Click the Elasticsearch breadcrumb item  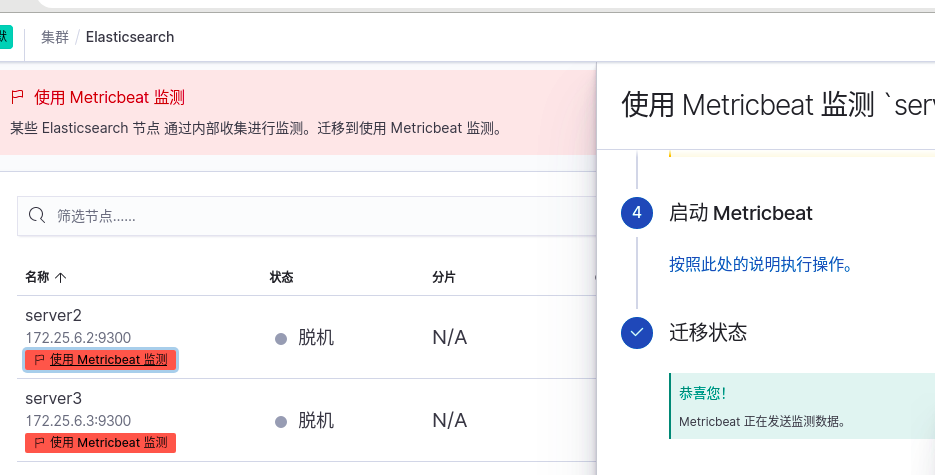coord(130,37)
